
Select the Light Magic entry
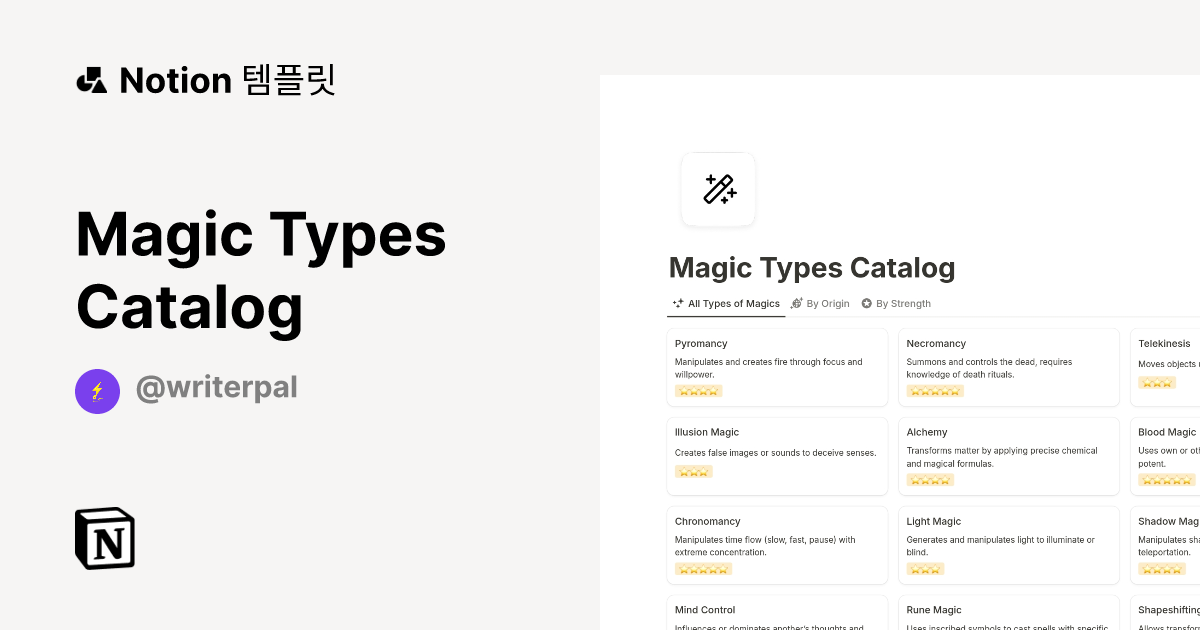click(1009, 544)
